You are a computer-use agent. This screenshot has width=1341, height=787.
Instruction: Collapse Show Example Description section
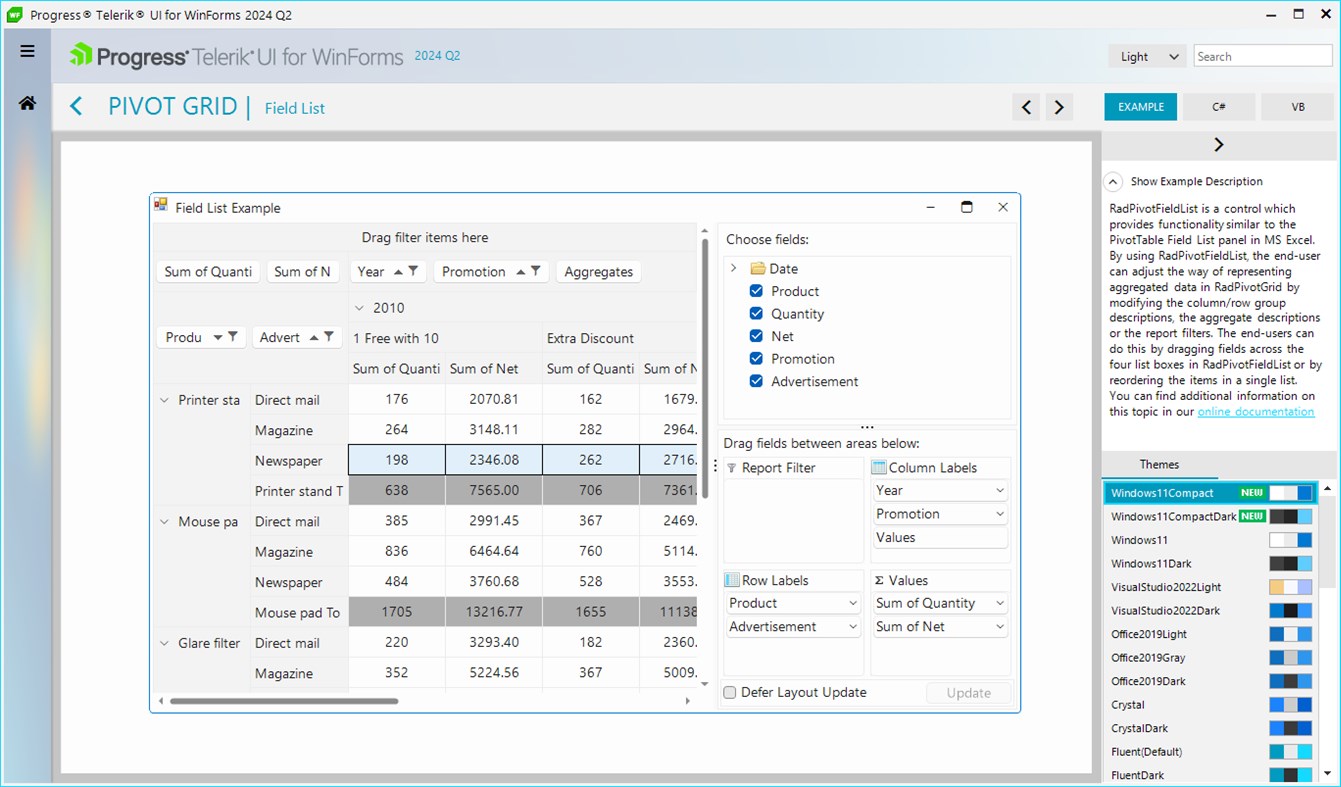pos(1113,182)
